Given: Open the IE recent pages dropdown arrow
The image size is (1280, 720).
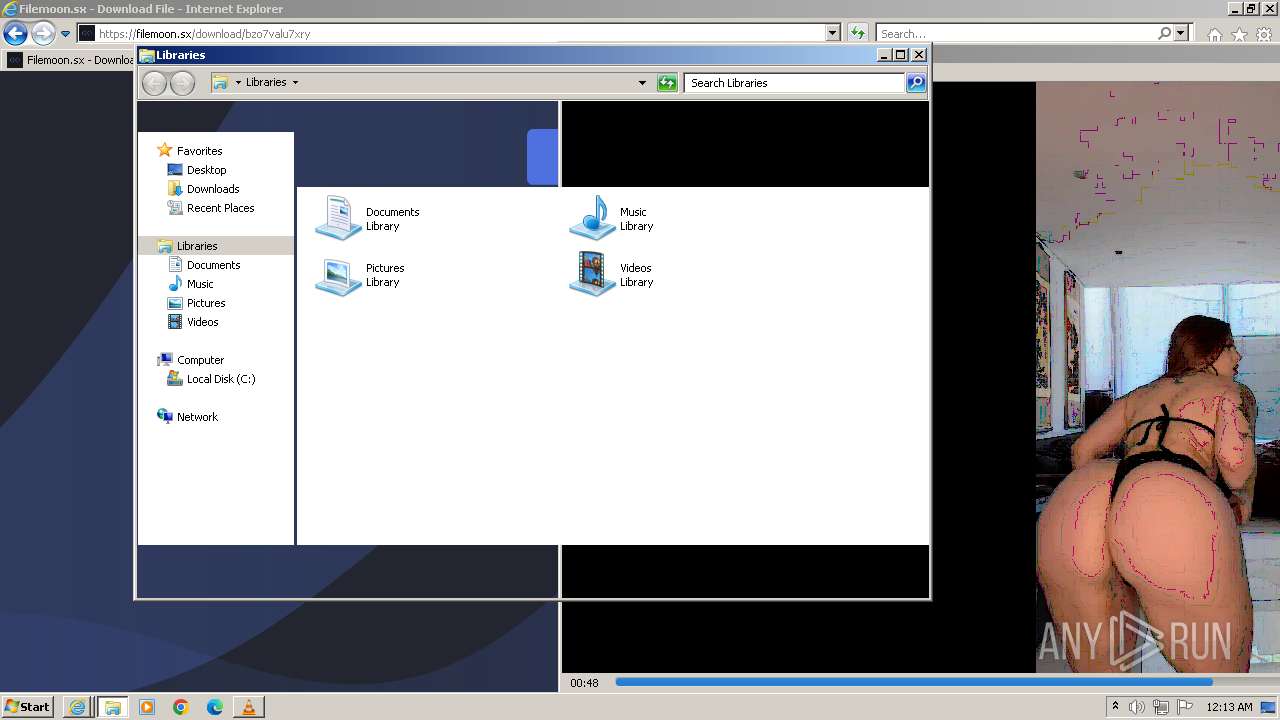Looking at the screenshot, I should [x=65, y=34].
